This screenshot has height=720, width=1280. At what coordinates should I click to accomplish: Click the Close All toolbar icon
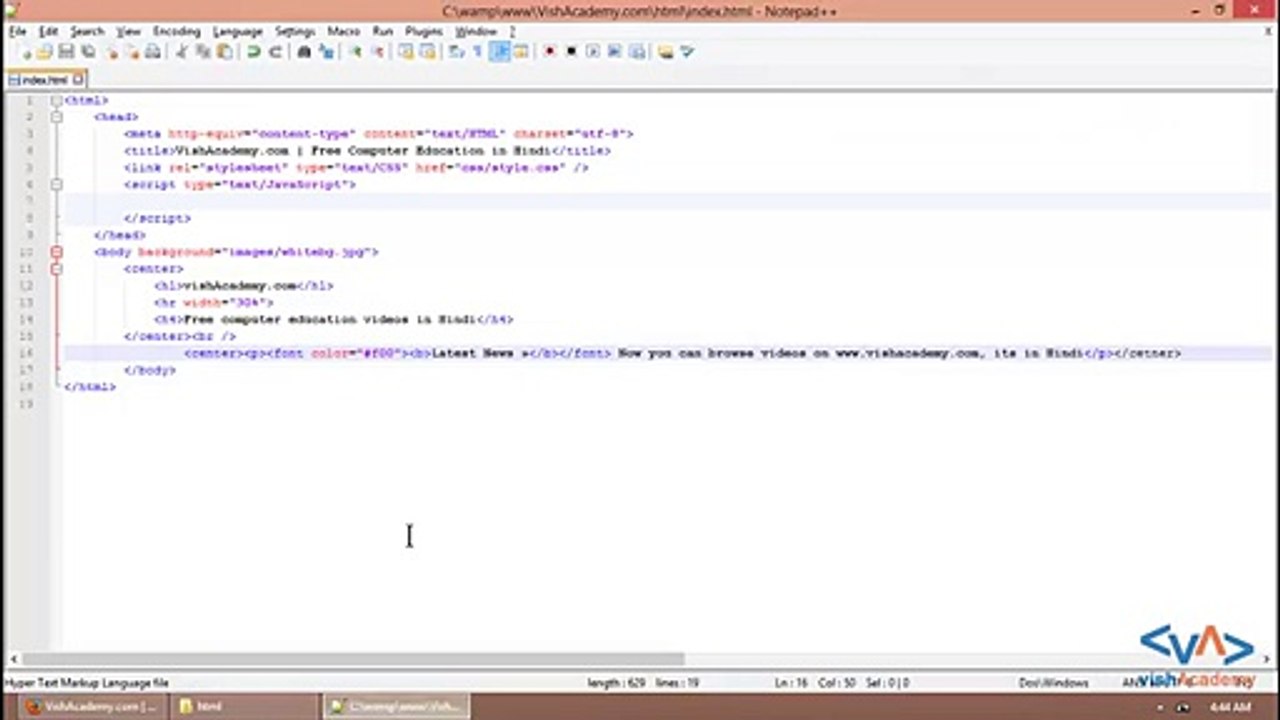(133, 51)
